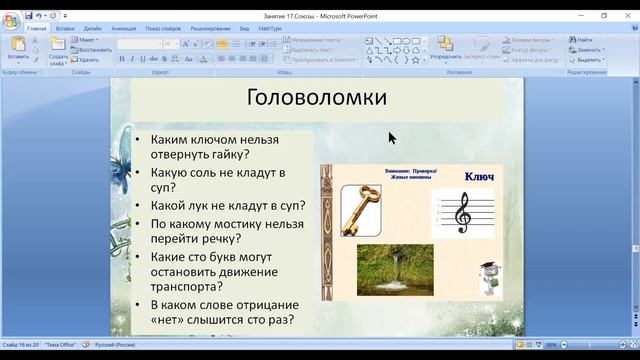Clear formatting with the eraser icon
Screen dimensions: 640x360
tap(207, 44)
